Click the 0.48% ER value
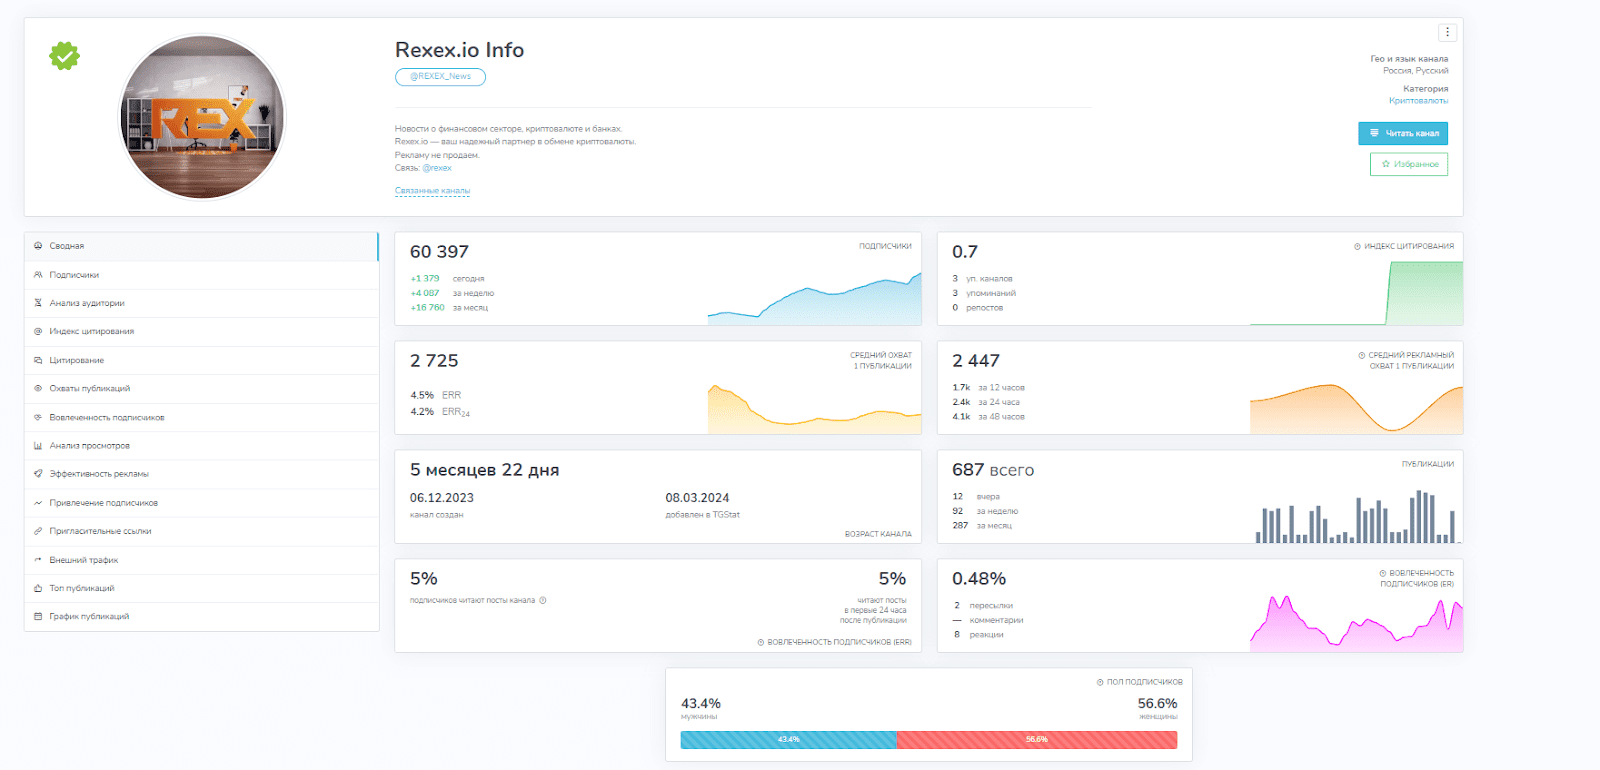Screen dimensions: 1600x770 tap(979, 579)
